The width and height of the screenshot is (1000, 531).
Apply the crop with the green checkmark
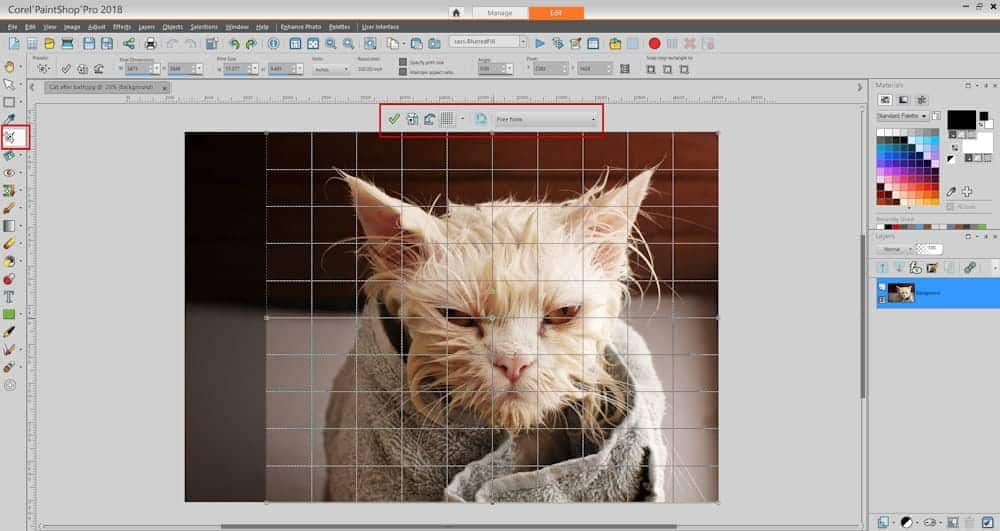click(394, 119)
